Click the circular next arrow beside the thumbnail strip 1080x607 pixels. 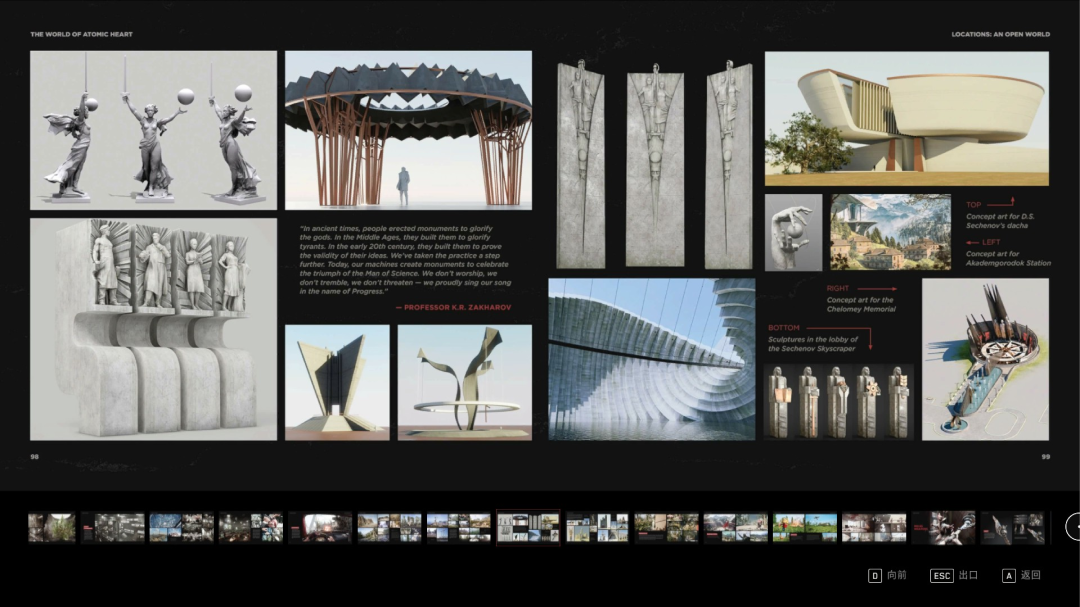[x=1074, y=527]
